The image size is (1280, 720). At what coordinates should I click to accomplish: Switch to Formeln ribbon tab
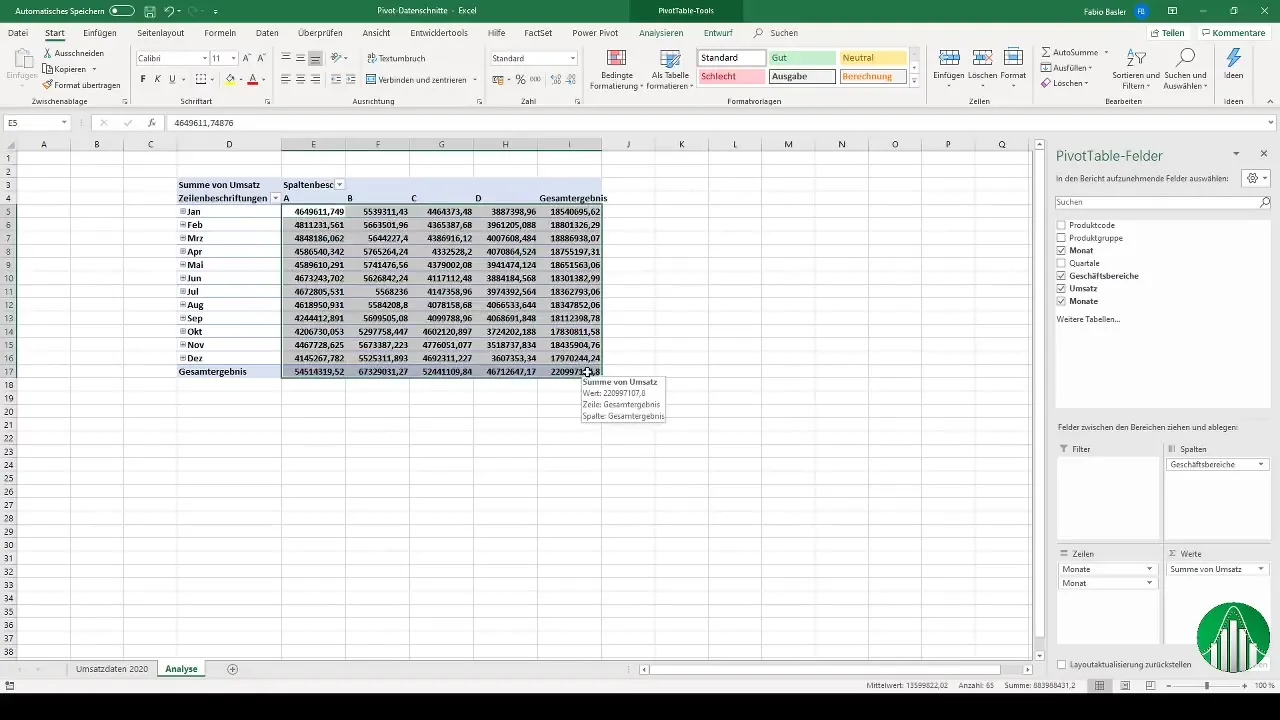[220, 33]
